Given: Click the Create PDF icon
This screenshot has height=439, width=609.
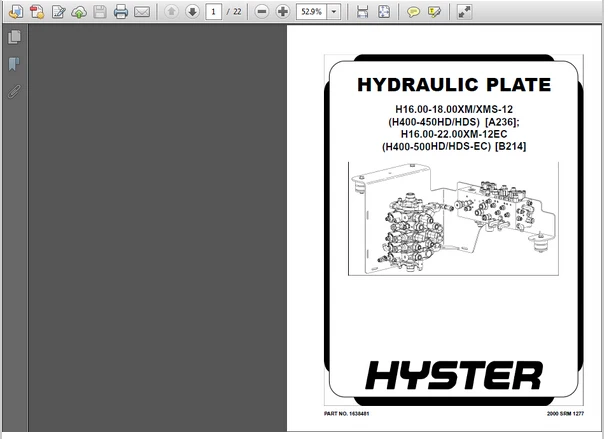Looking at the screenshot, I should pos(37,12).
